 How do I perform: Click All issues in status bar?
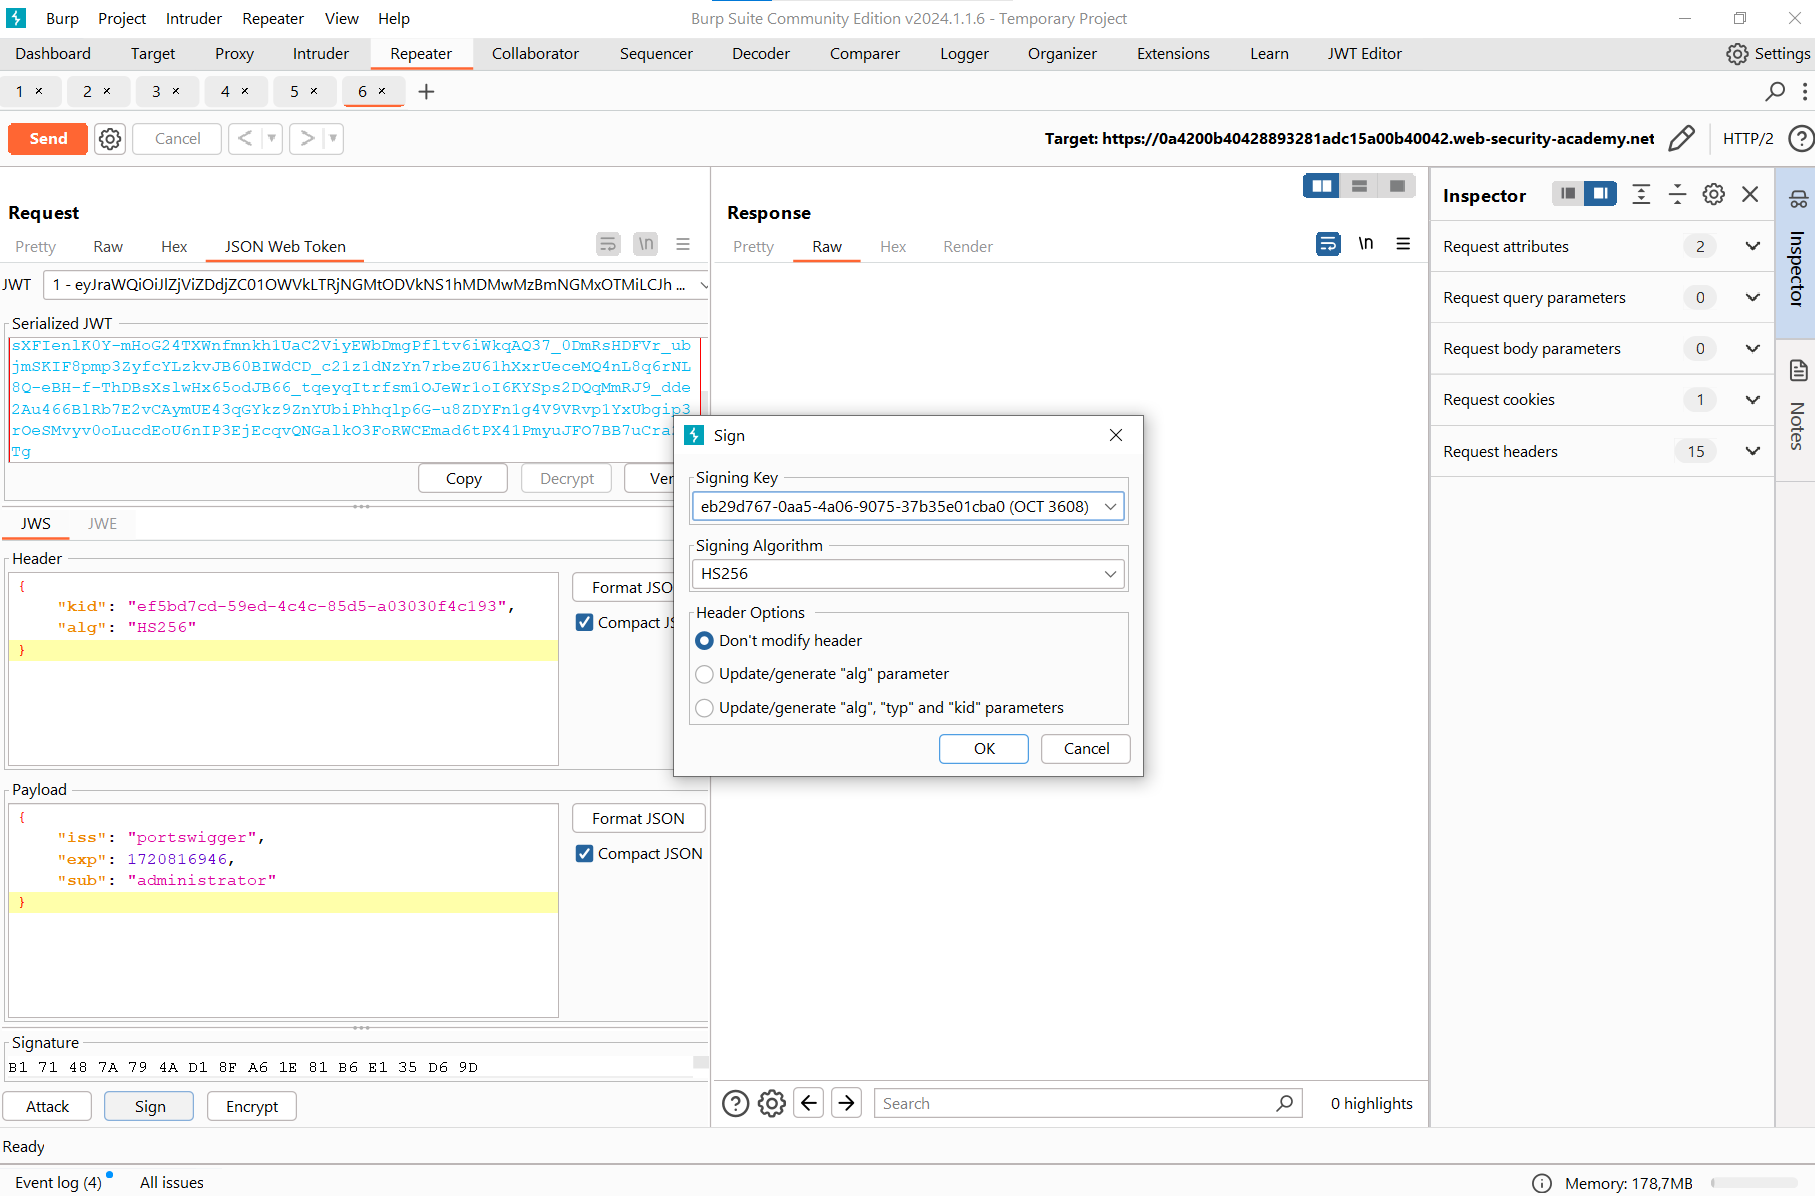pyautogui.click(x=172, y=1182)
